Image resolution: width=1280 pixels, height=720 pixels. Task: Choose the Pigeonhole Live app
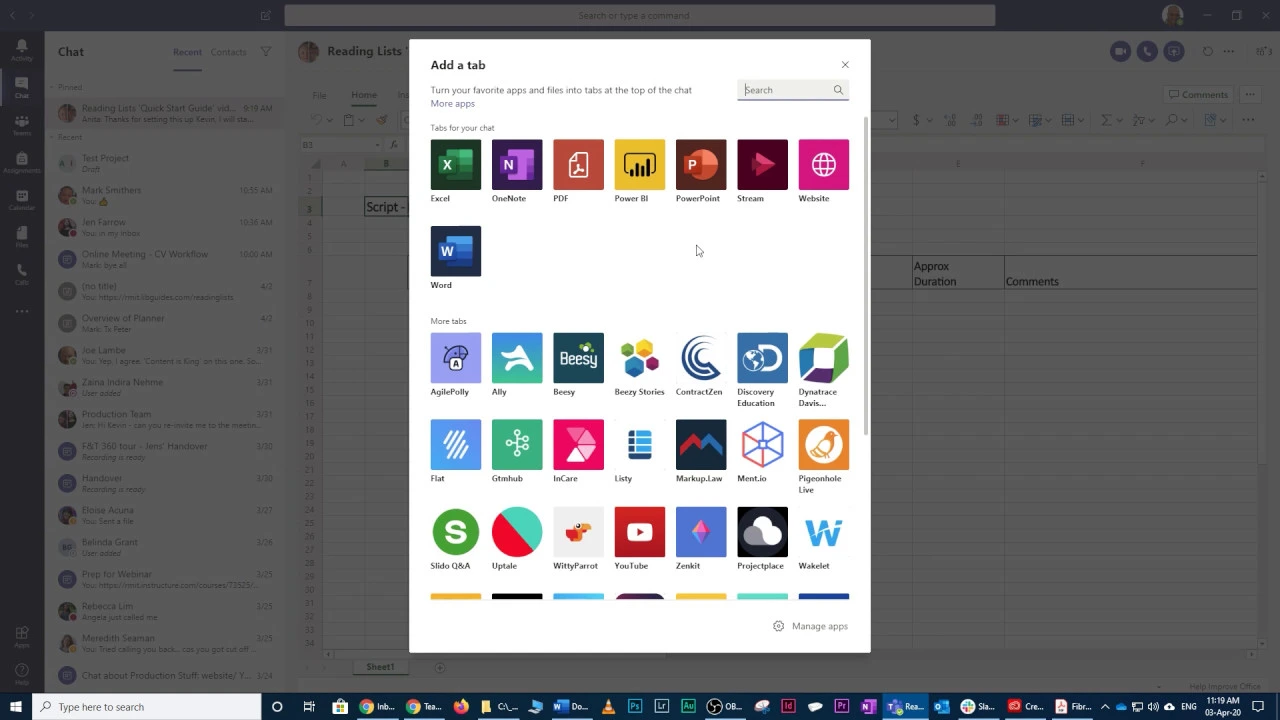pyautogui.click(x=823, y=445)
